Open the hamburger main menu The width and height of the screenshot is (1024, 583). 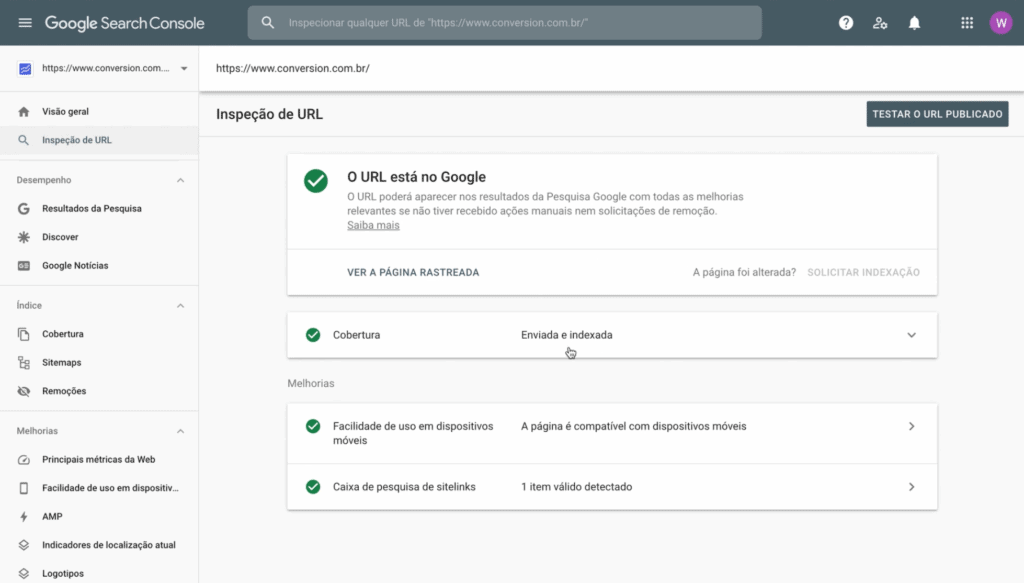click(x=25, y=23)
